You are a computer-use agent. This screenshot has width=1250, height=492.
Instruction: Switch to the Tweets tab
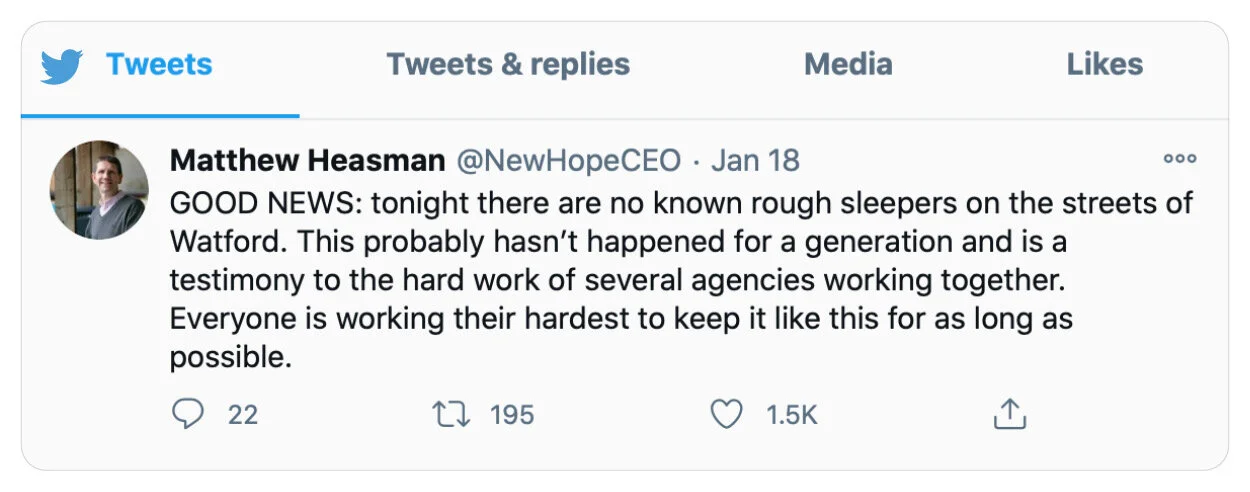tap(159, 65)
